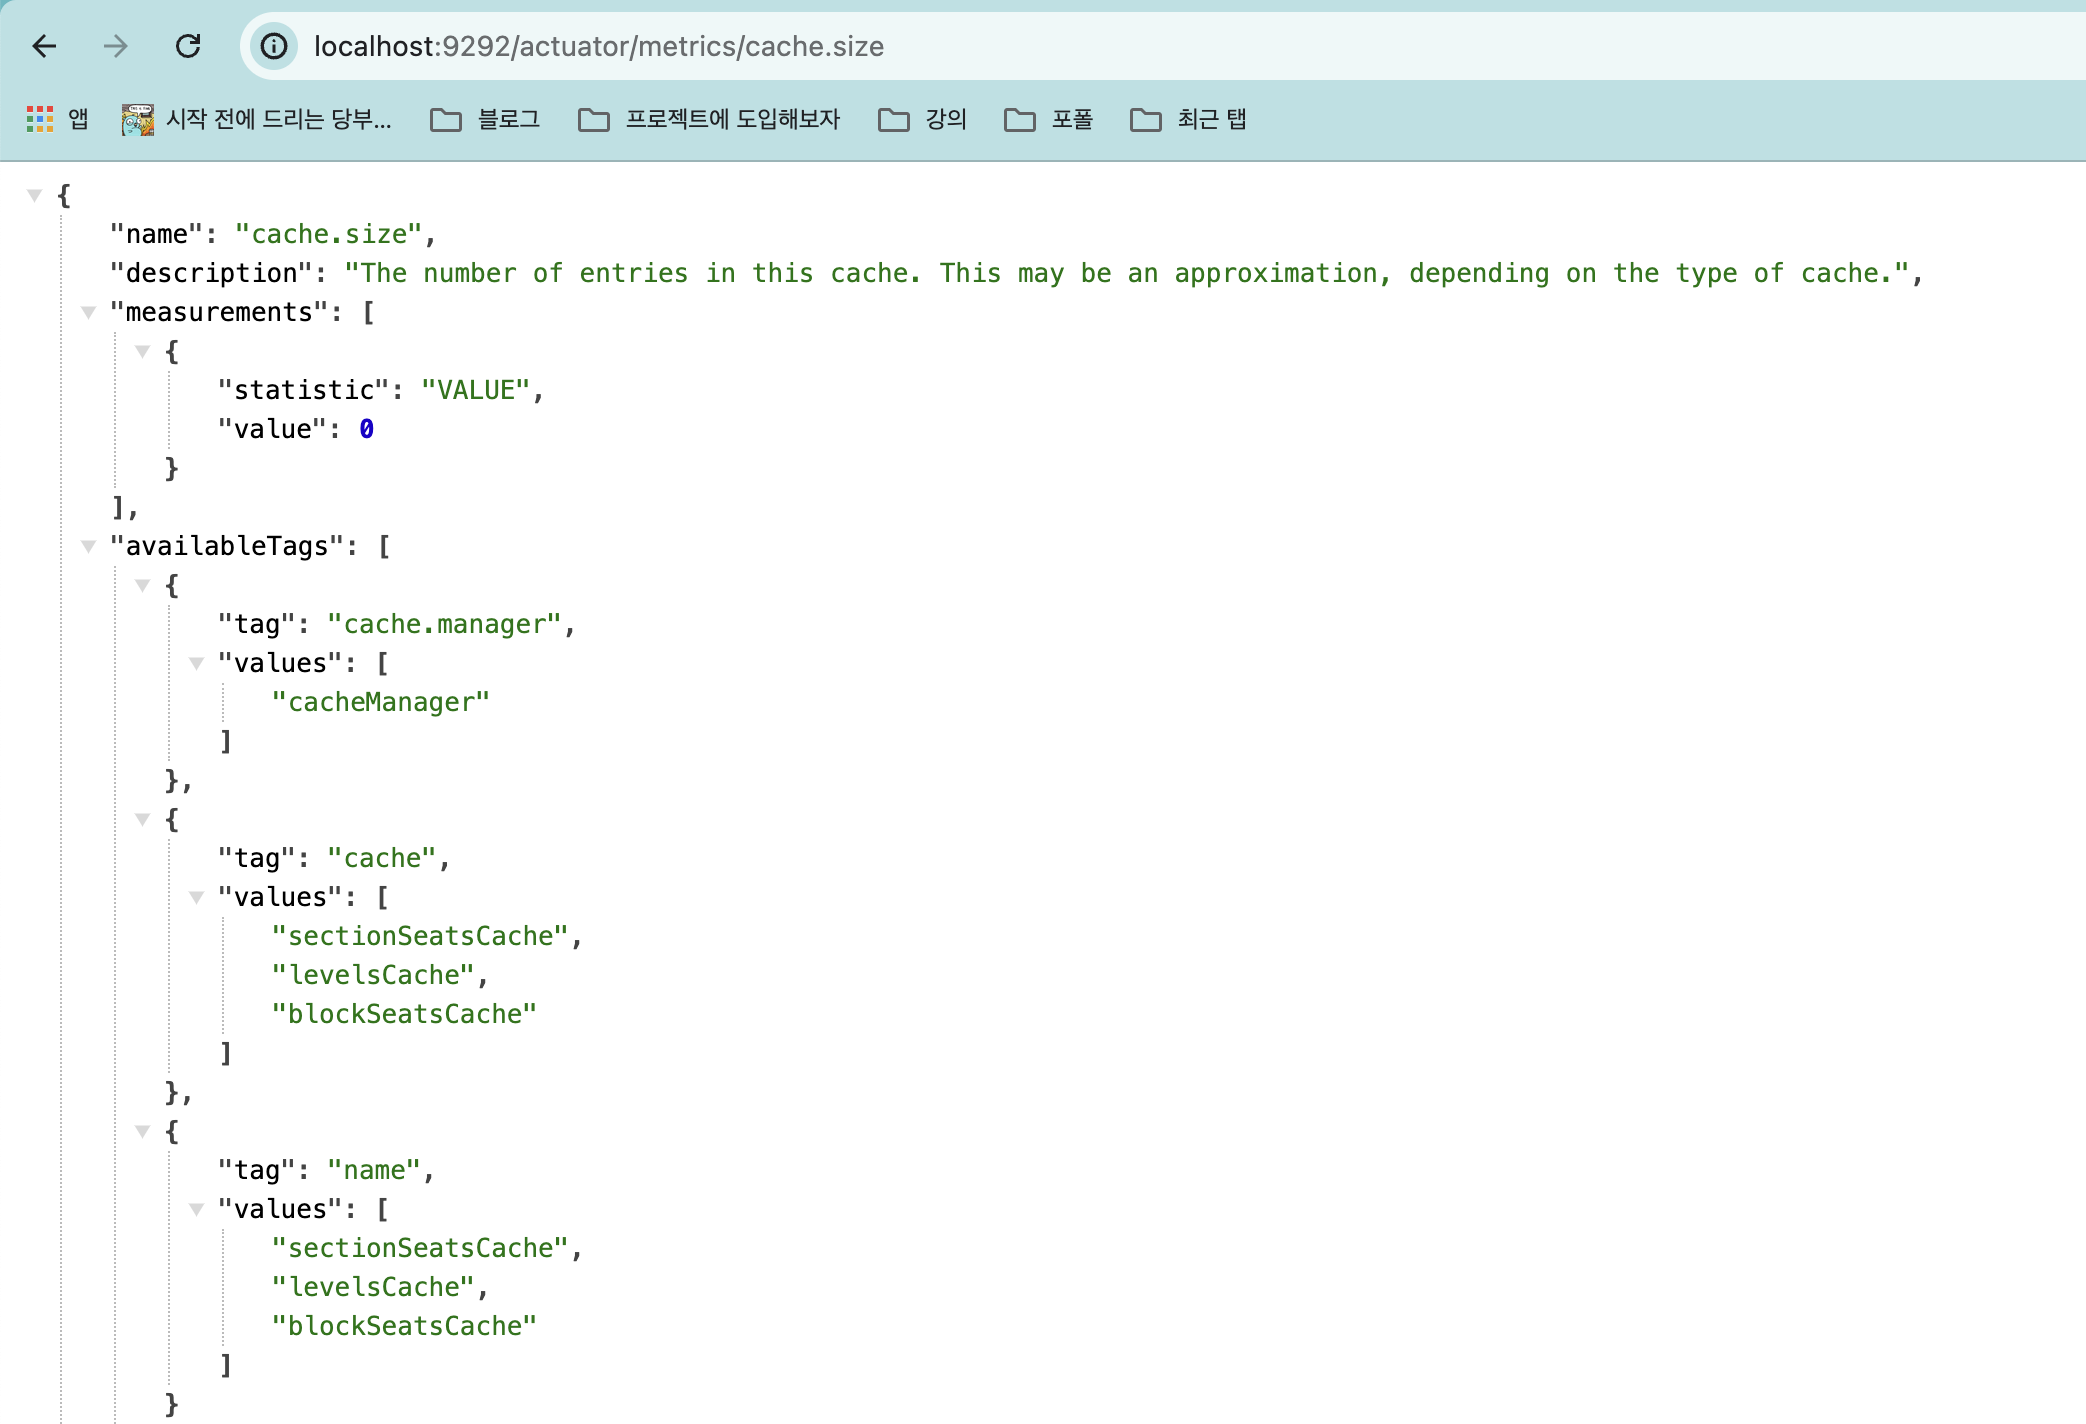Click the "cacheManager" string
Image resolution: width=2086 pixels, height=1424 pixels.
point(381,702)
